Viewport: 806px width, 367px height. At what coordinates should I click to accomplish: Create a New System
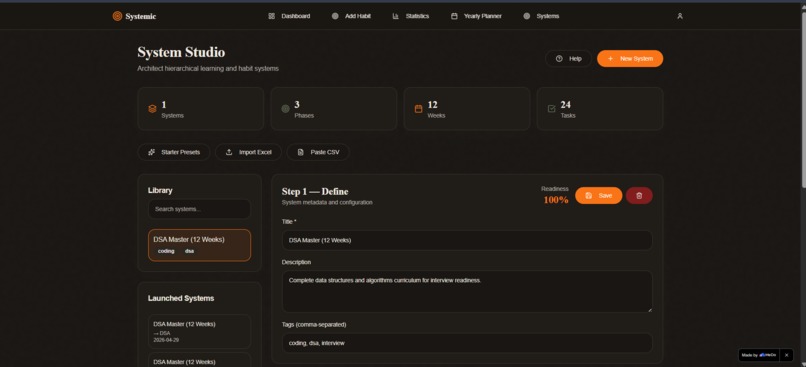tap(630, 59)
